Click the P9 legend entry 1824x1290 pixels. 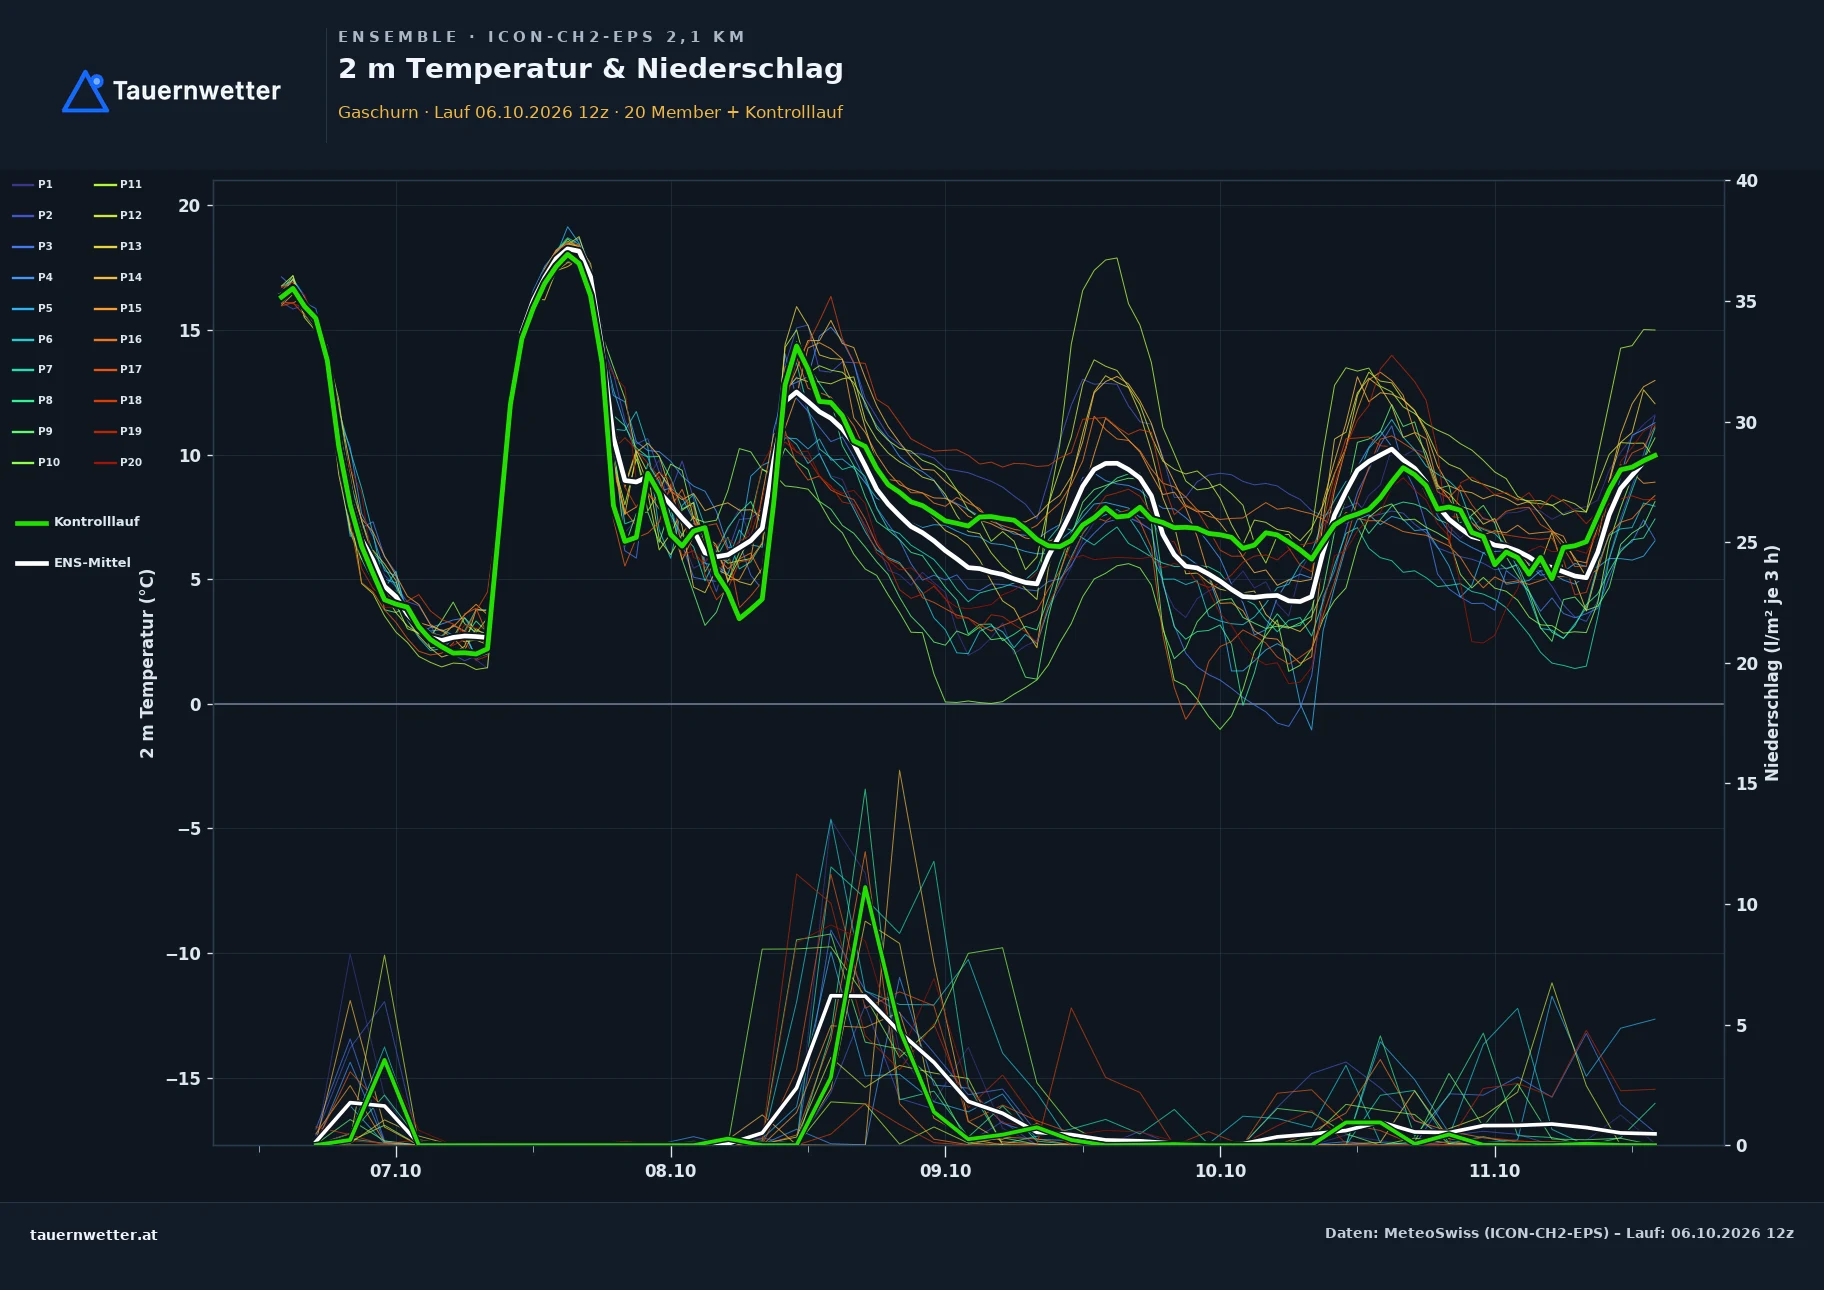coord(33,431)
